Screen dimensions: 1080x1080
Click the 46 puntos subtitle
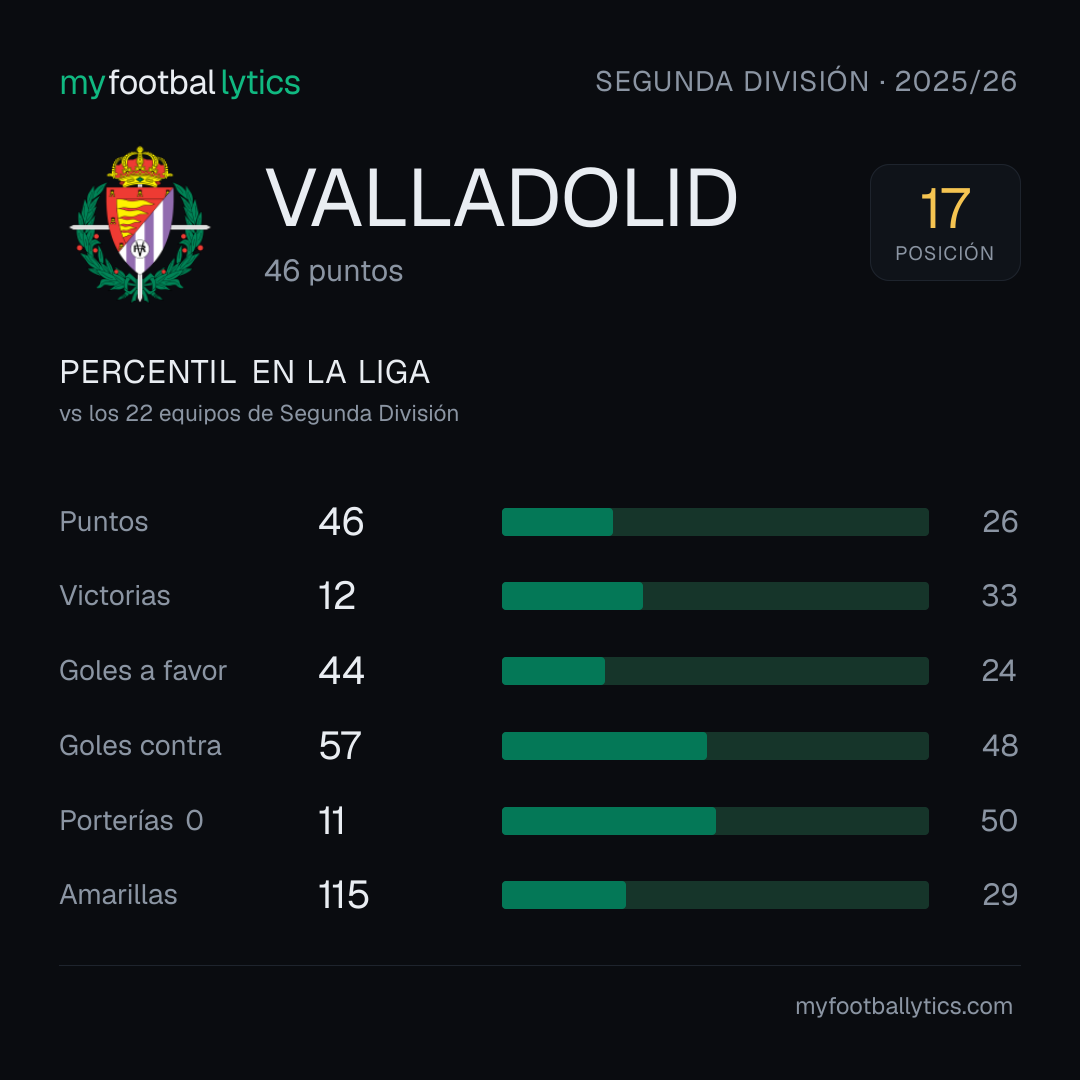click(x=333, y=271)
